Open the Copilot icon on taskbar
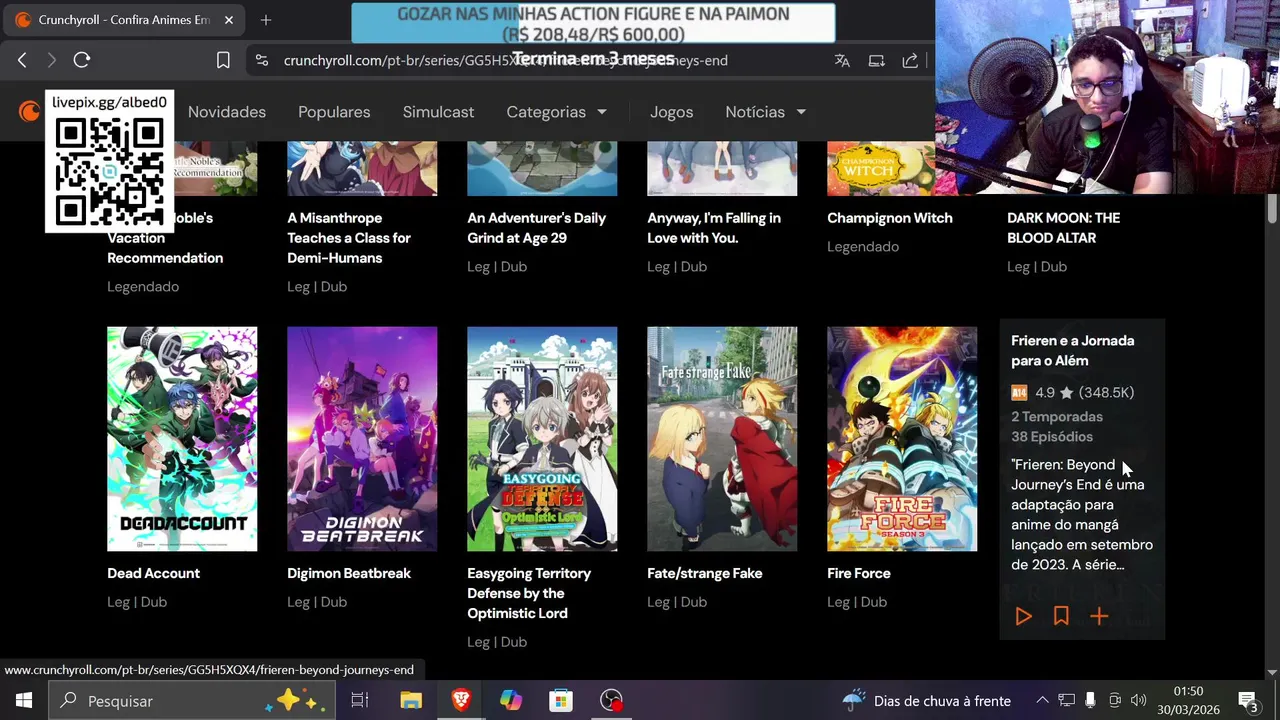The height and width of the screenshot is (720, 1280). pos(511,701)
